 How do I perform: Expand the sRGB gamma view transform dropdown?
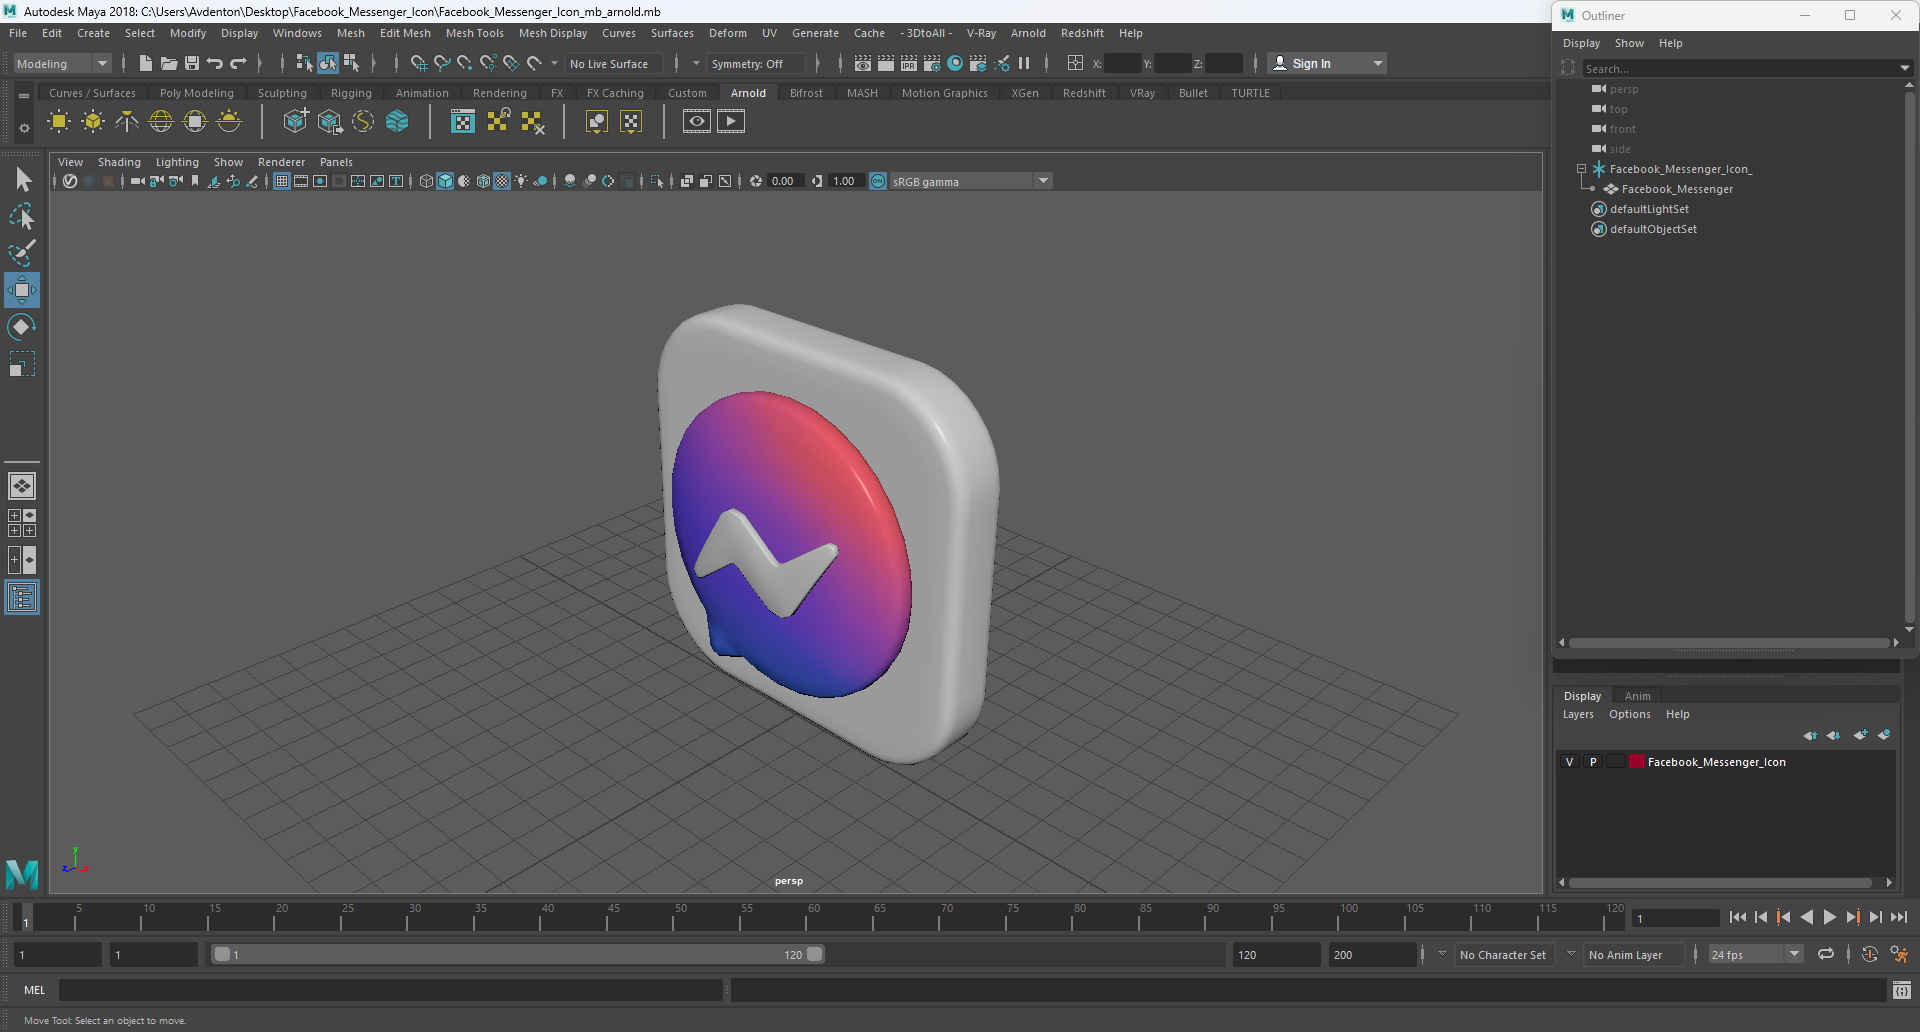click(x=1043, y=181)
